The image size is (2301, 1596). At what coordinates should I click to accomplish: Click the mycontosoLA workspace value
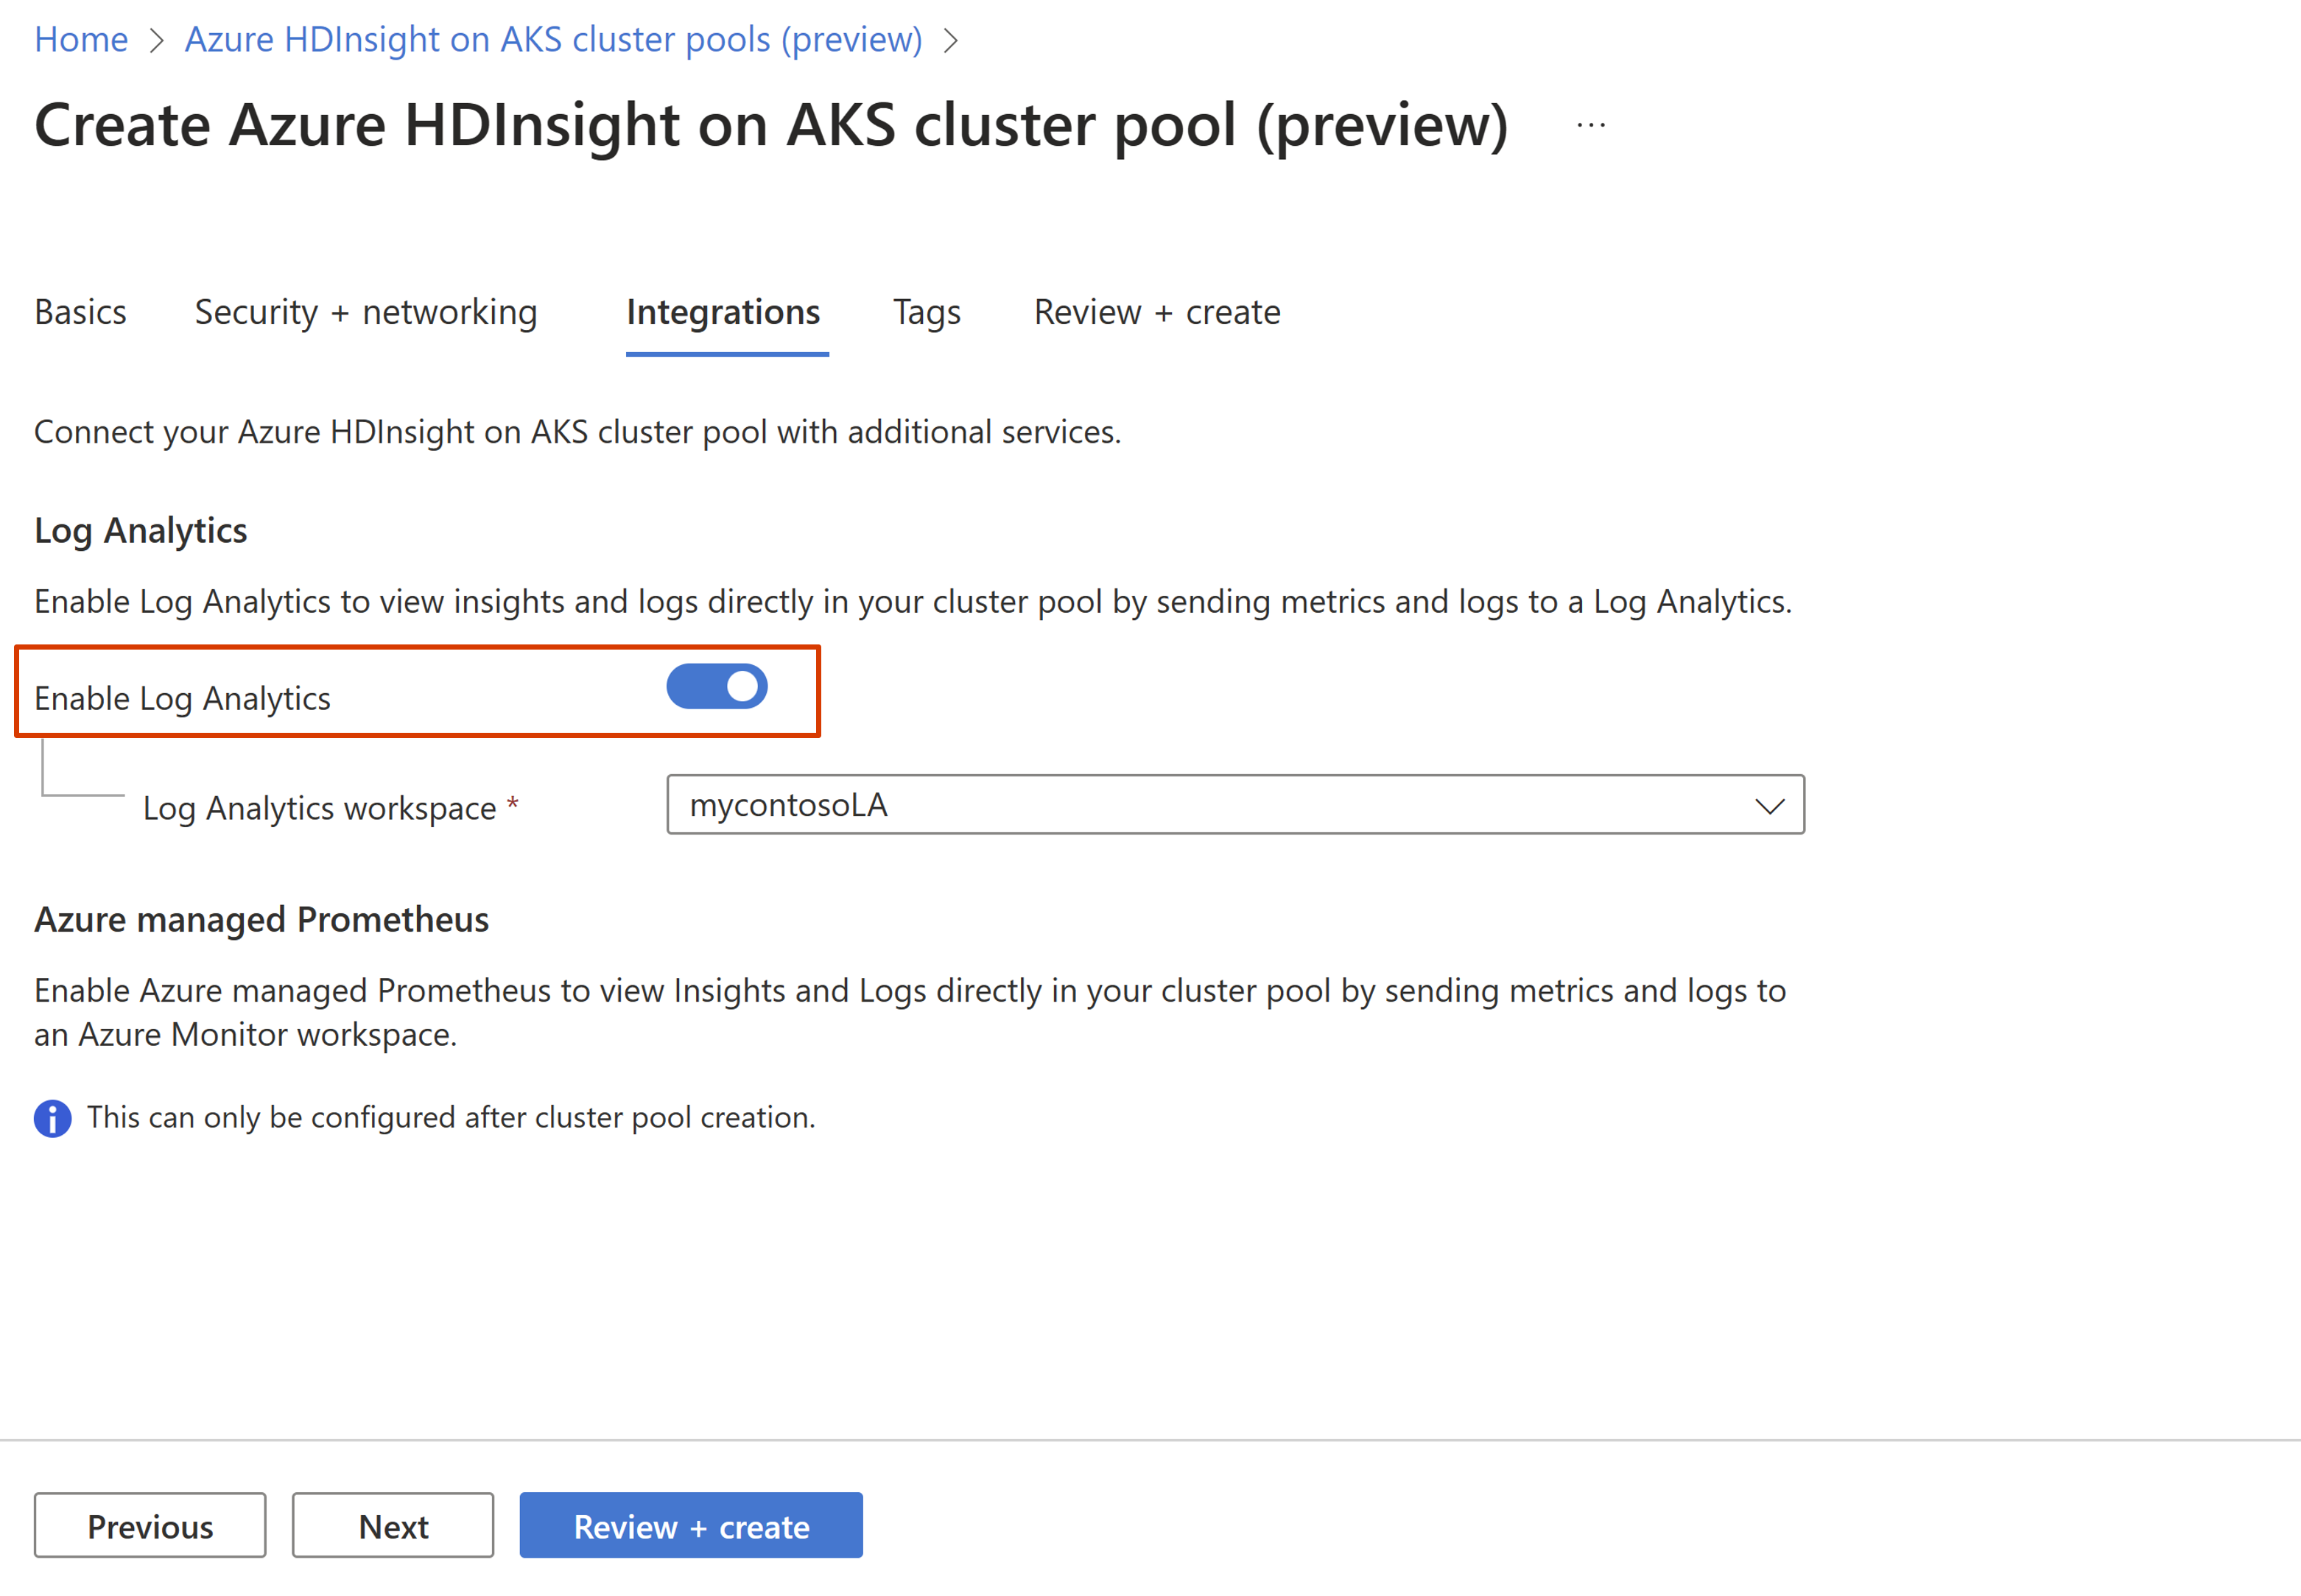click(789, 806)
